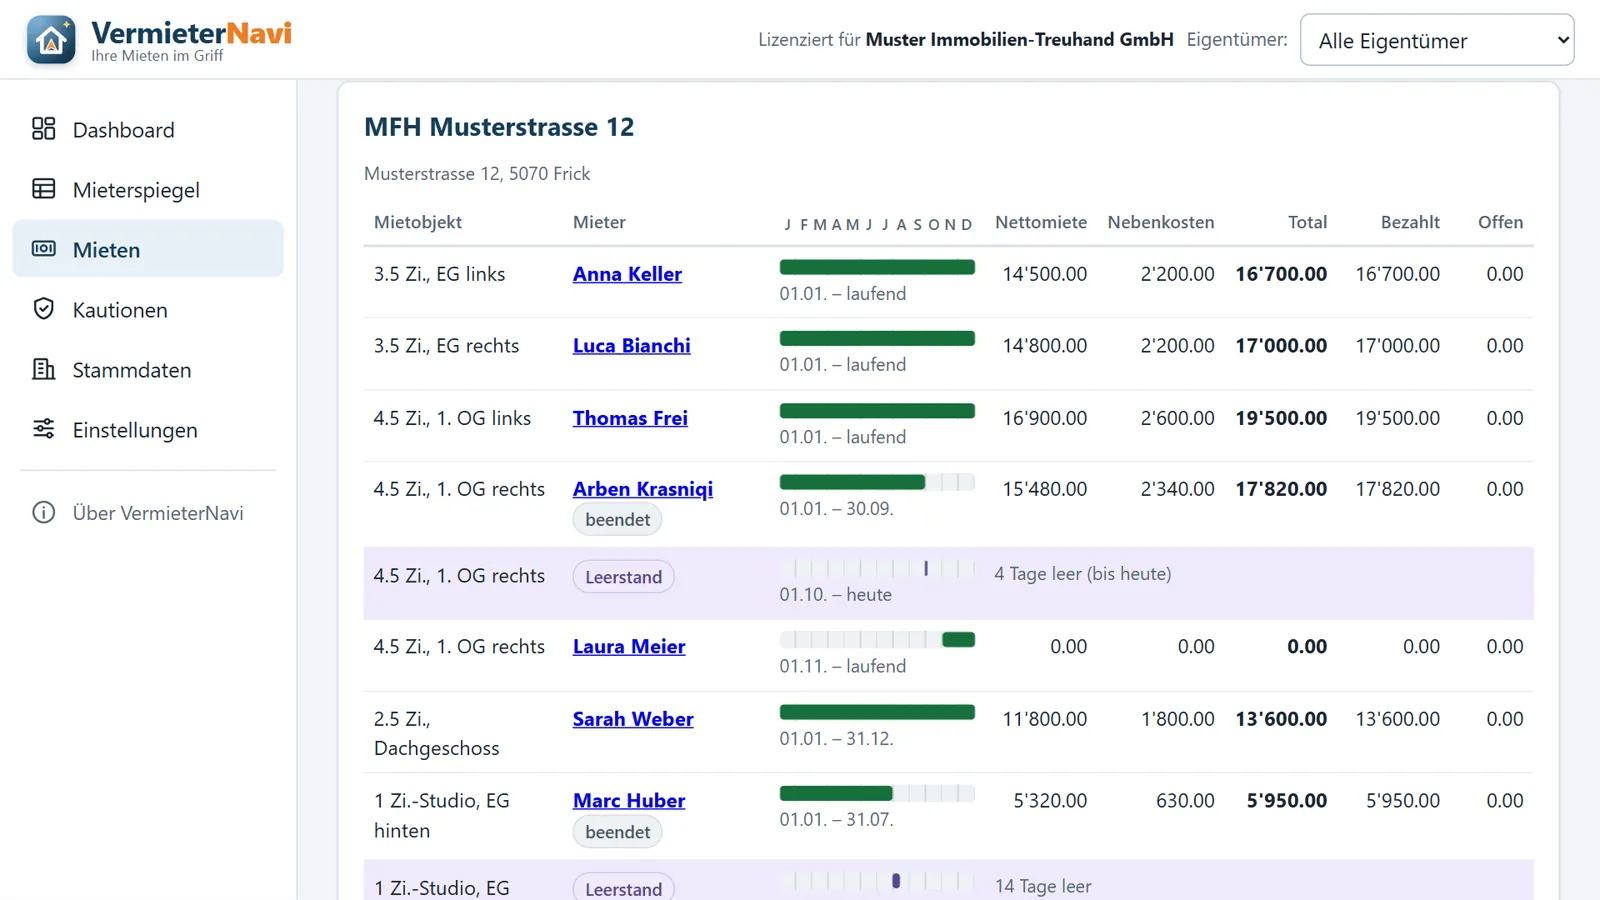Open tenant Anna Keller link

627,274
